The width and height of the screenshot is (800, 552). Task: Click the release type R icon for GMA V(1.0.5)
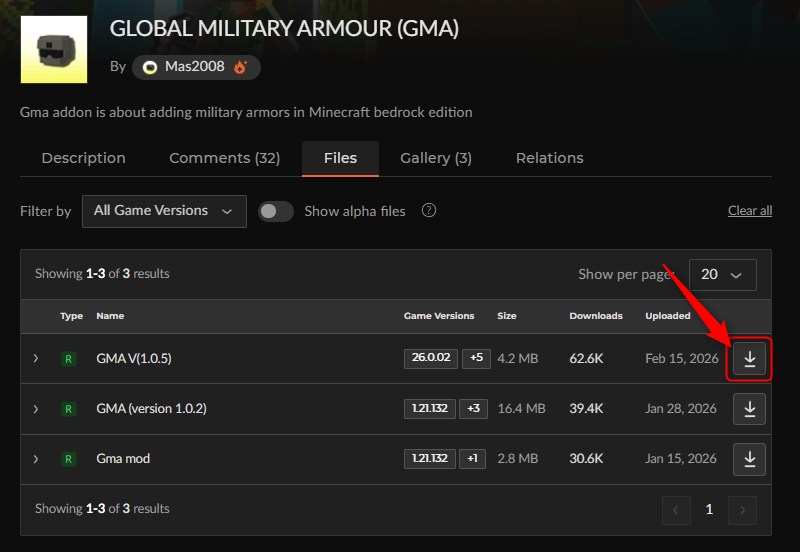pos(68,359)
